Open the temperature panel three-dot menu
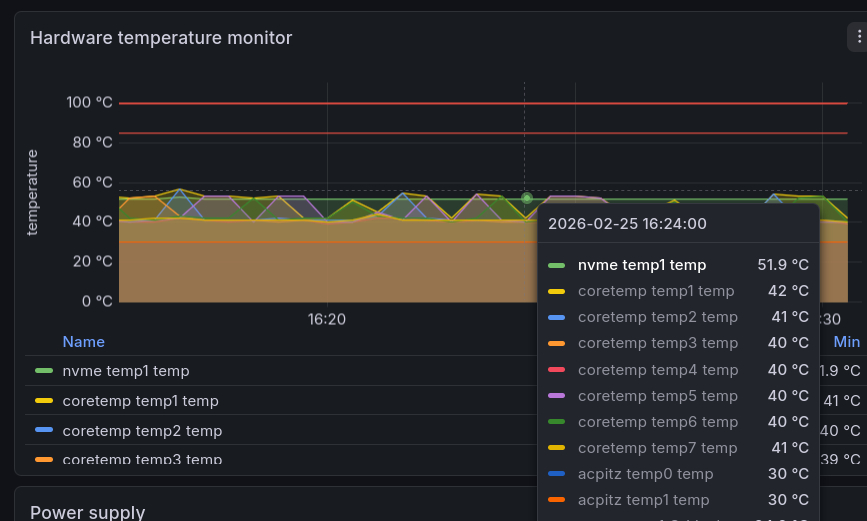This screenshot has width=867, height=521. click(857, 37)
